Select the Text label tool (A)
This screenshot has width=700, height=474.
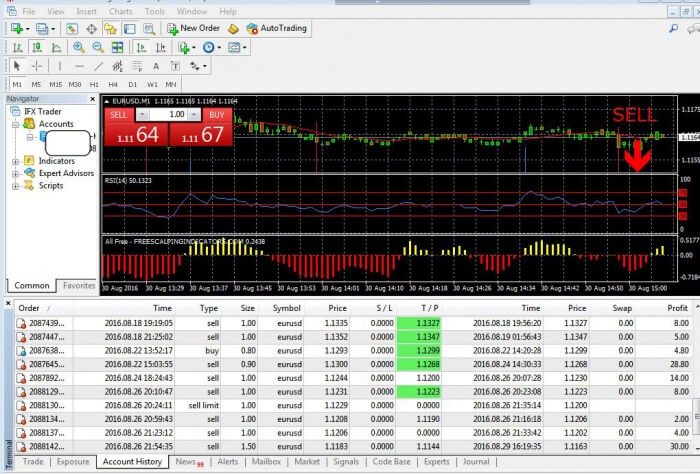coord(154,66)
